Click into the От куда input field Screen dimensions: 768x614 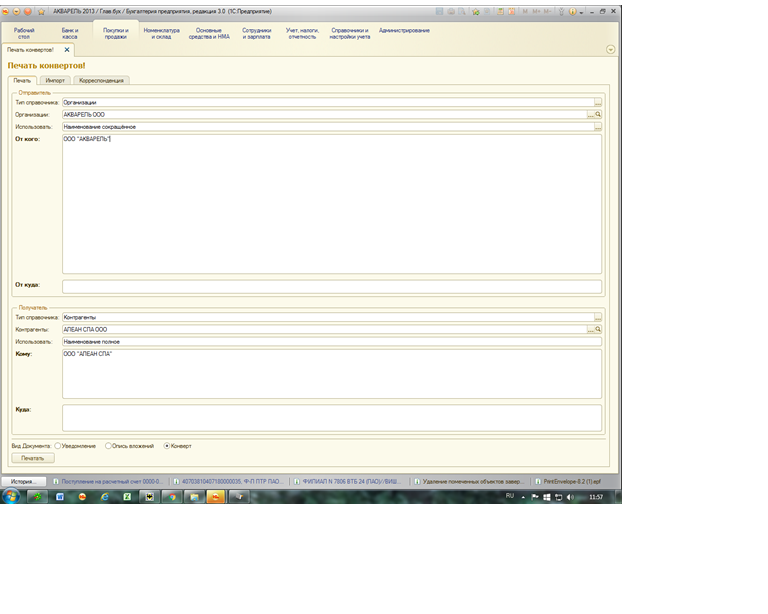pos(331,287)
